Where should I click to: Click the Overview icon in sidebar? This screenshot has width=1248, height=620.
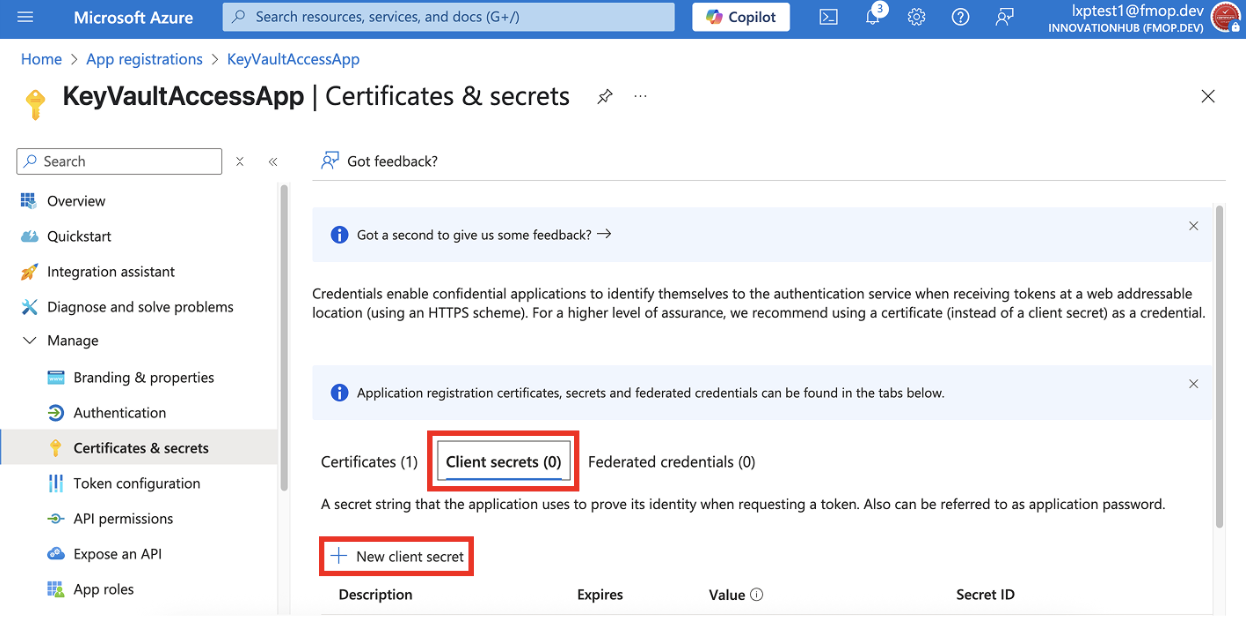pos(29,201)
